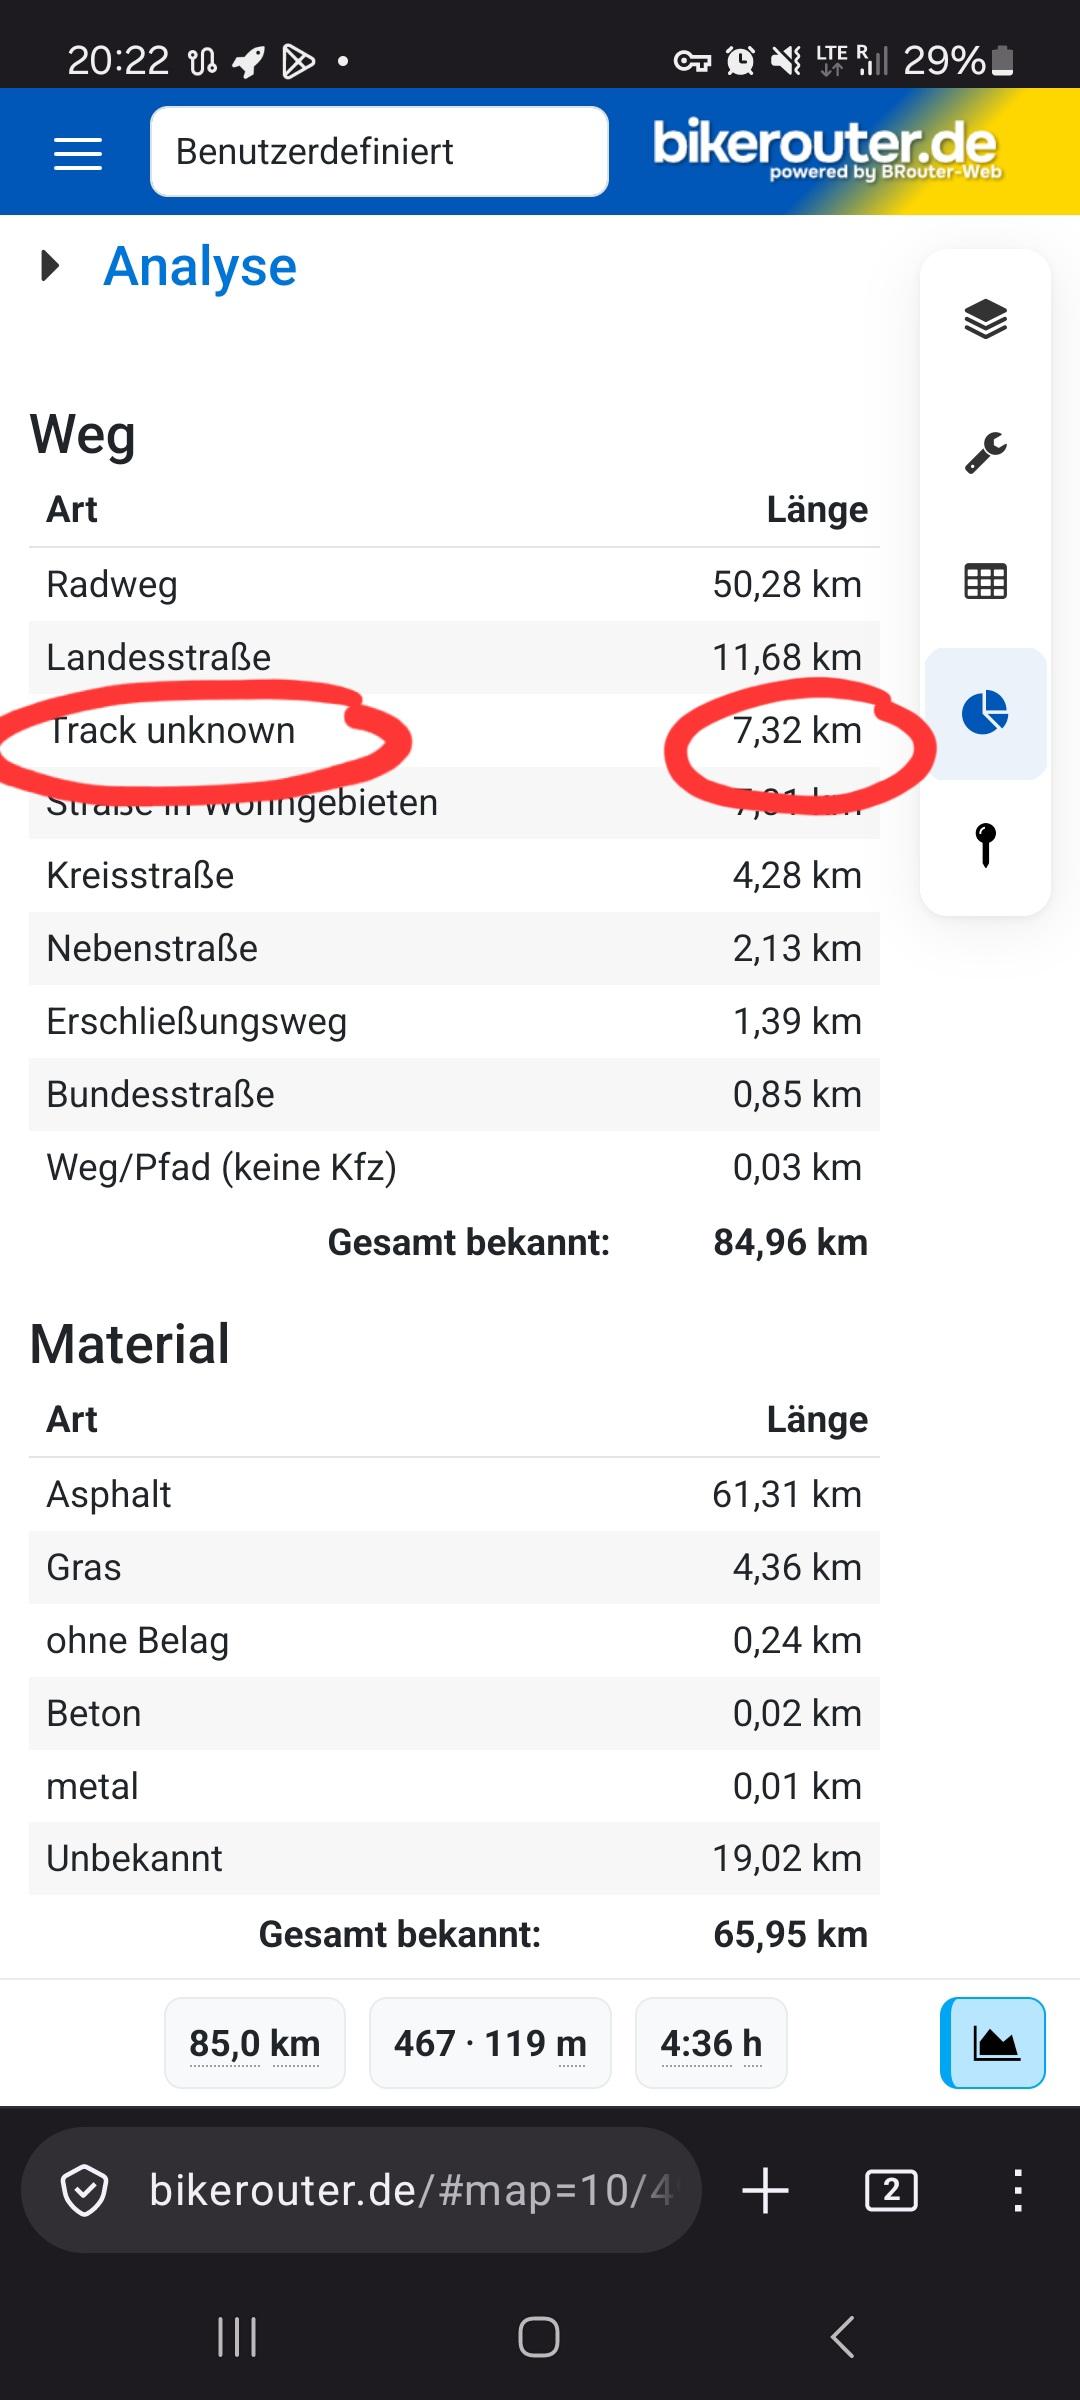The height and width of the screenshot is (2400, 1080).
Task: Open the Benutzerdefiniert profile dropdown
Action: click(x=379, y=152)
